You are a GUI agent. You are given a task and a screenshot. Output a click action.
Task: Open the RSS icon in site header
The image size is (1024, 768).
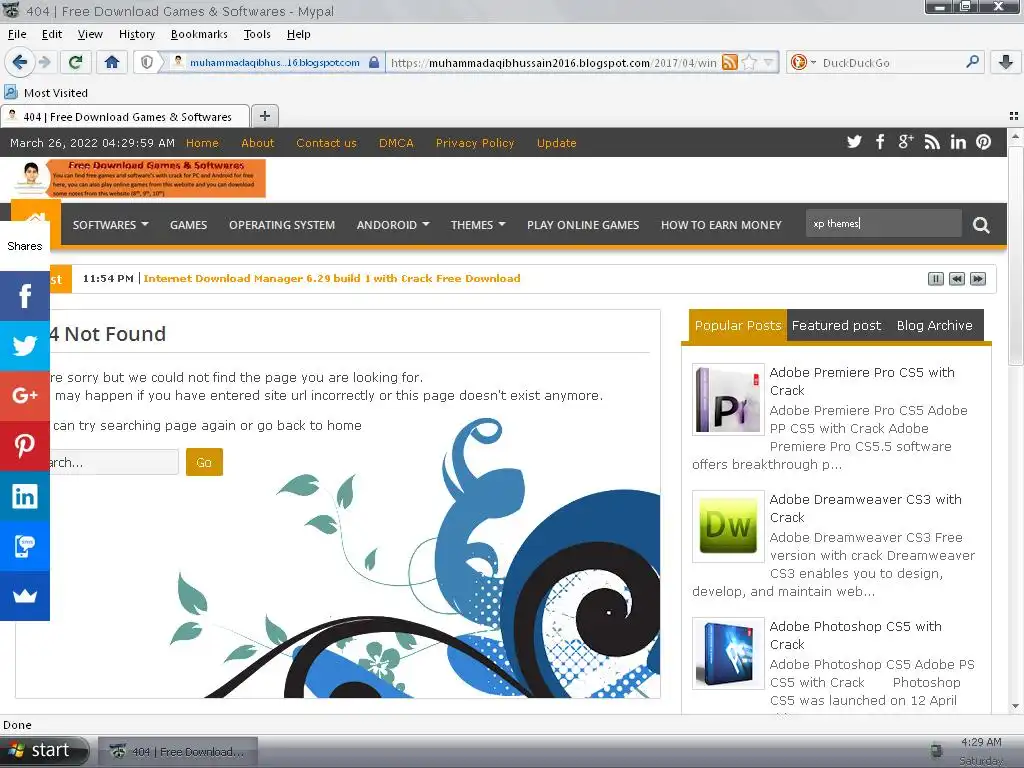pyautogui.click(x=932, y=142)
